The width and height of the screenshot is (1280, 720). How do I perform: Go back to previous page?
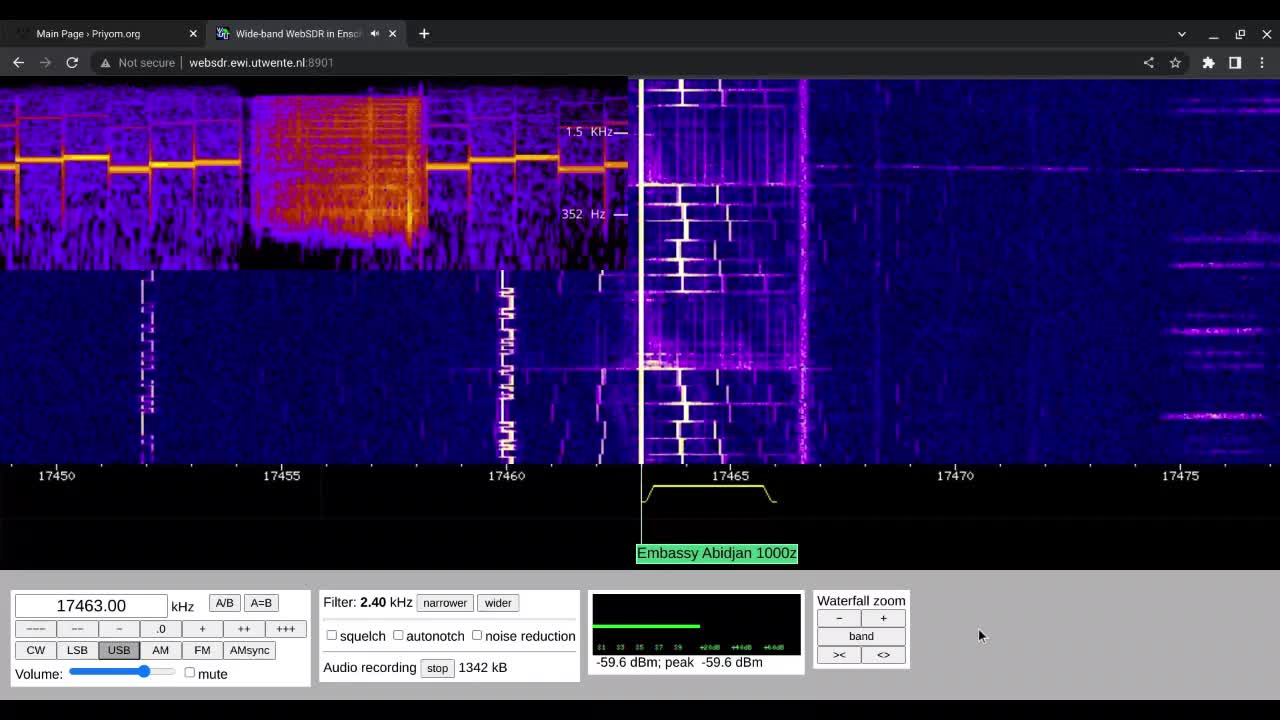[18, 62]
